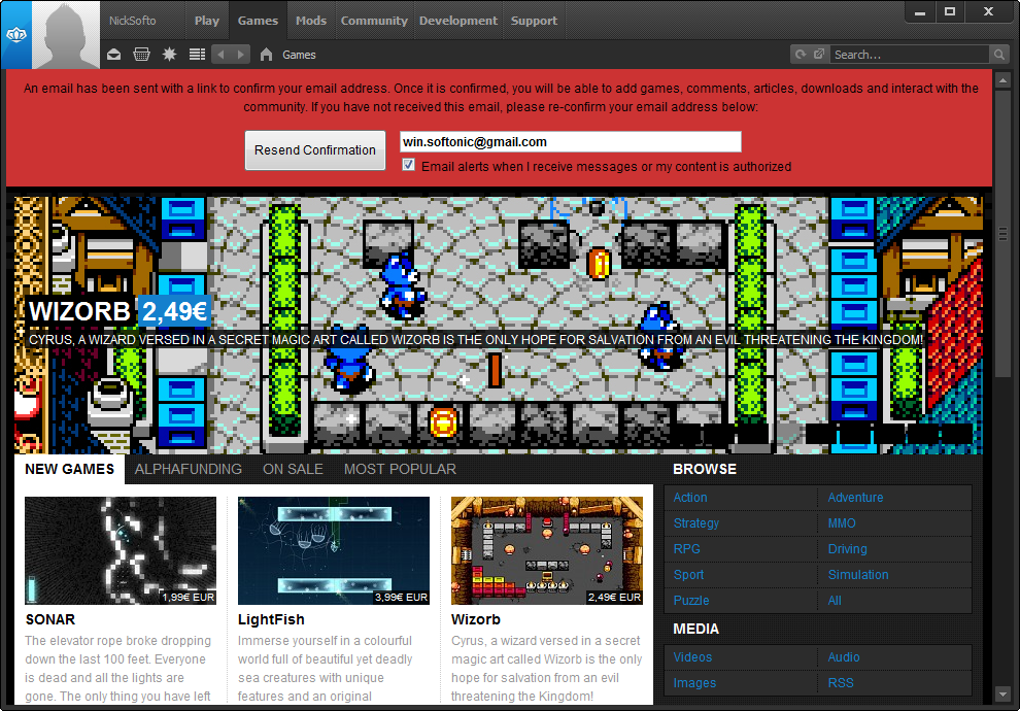Open the LightFish game thumbnail
The image size is (1020, 711).
point(334,551)
